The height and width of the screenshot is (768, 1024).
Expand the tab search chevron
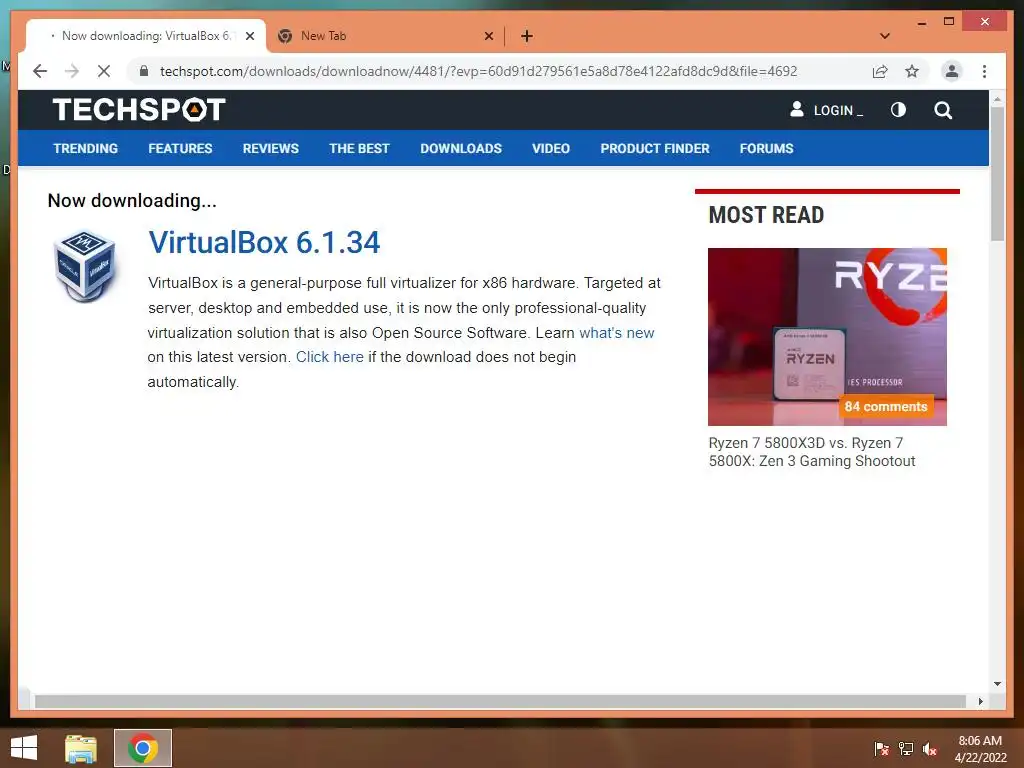coord(885,36)
